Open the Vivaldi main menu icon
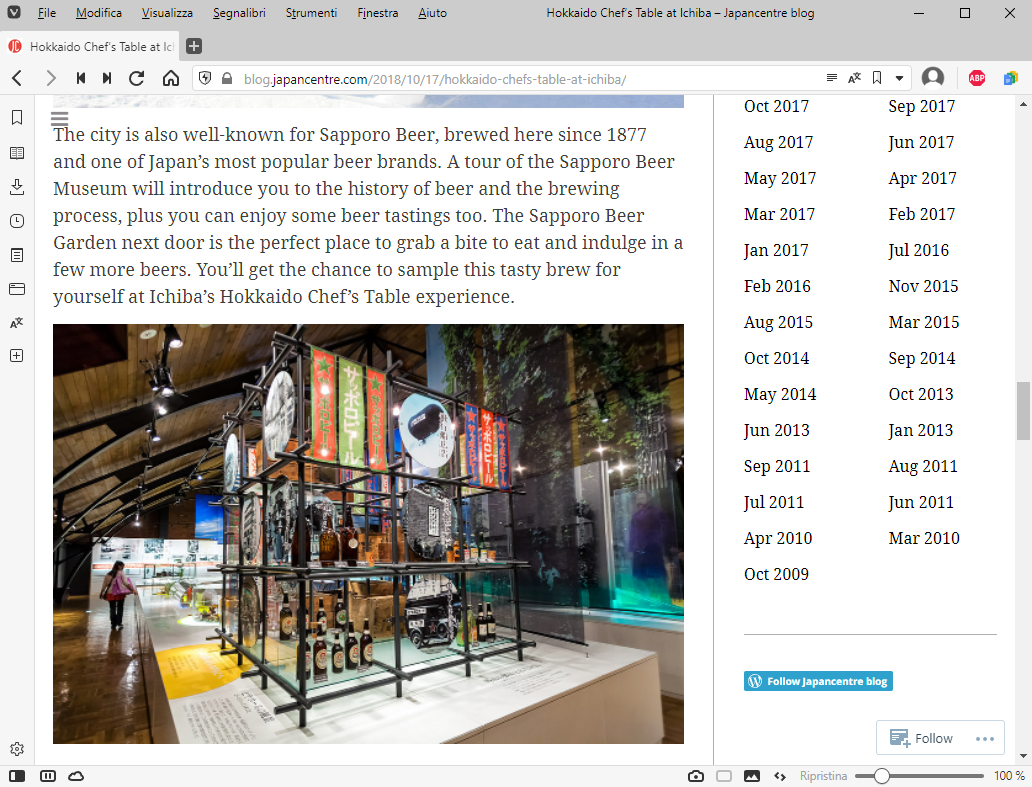The height and width of the screenshot is (787, 1032). coord(13,13)
